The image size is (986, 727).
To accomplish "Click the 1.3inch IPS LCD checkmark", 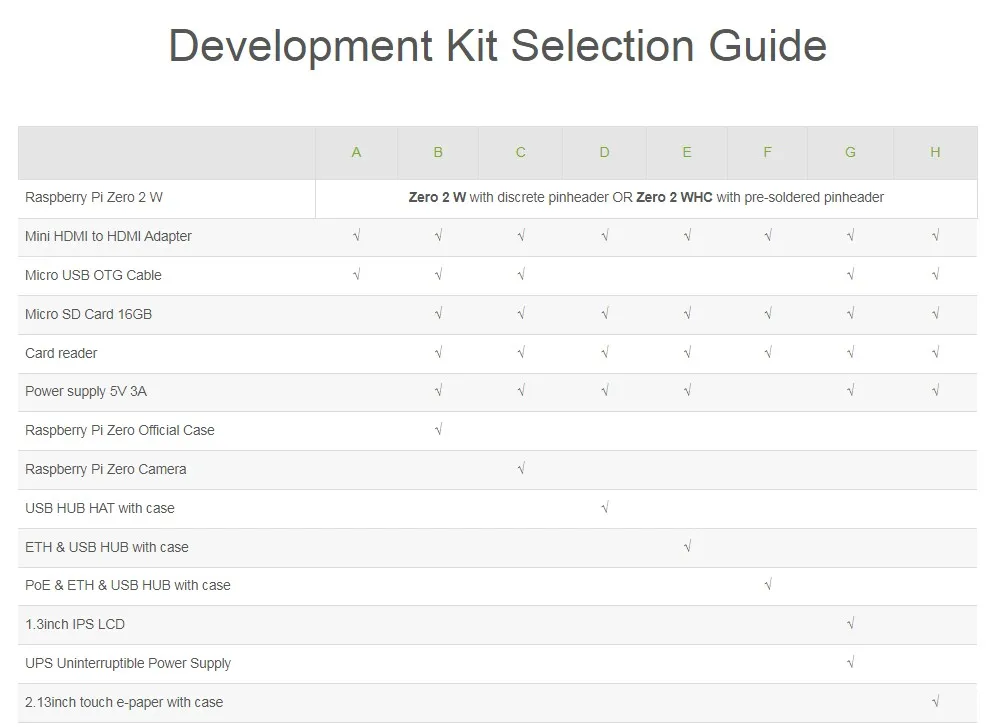I will (x=850, y=624).
